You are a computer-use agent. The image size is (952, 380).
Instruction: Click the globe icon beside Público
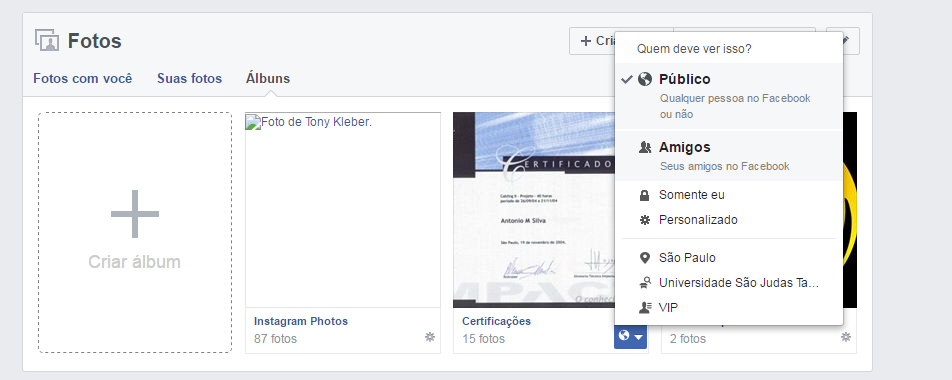coord(645,80)
